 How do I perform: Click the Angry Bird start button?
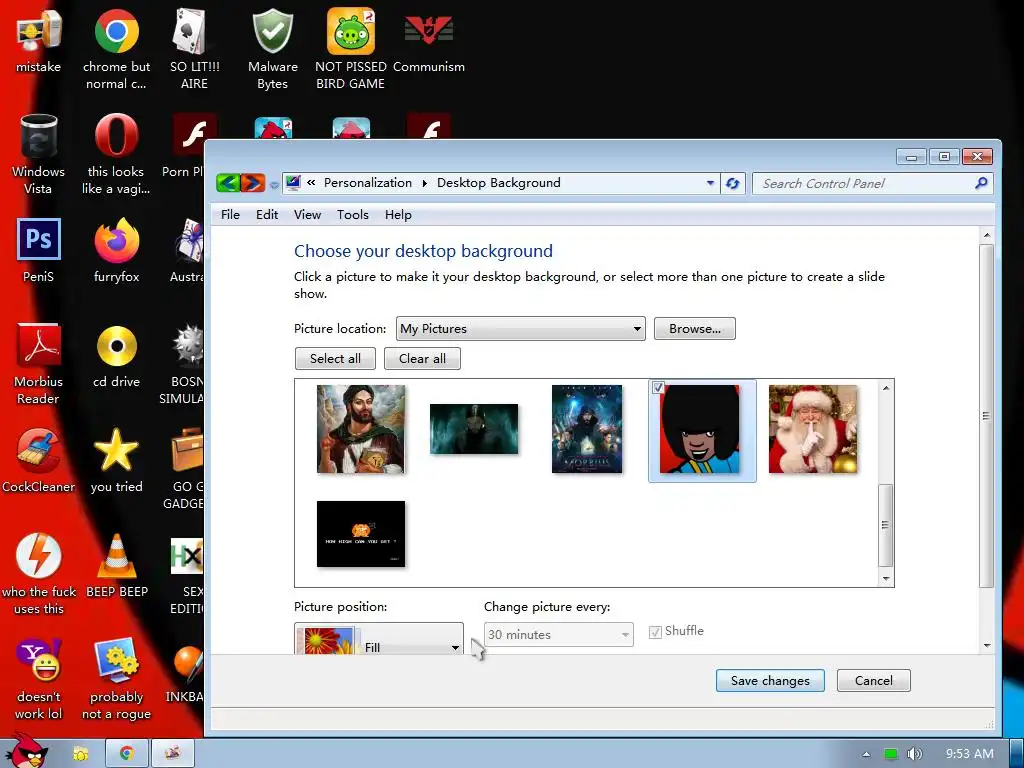tap(27, 750)
